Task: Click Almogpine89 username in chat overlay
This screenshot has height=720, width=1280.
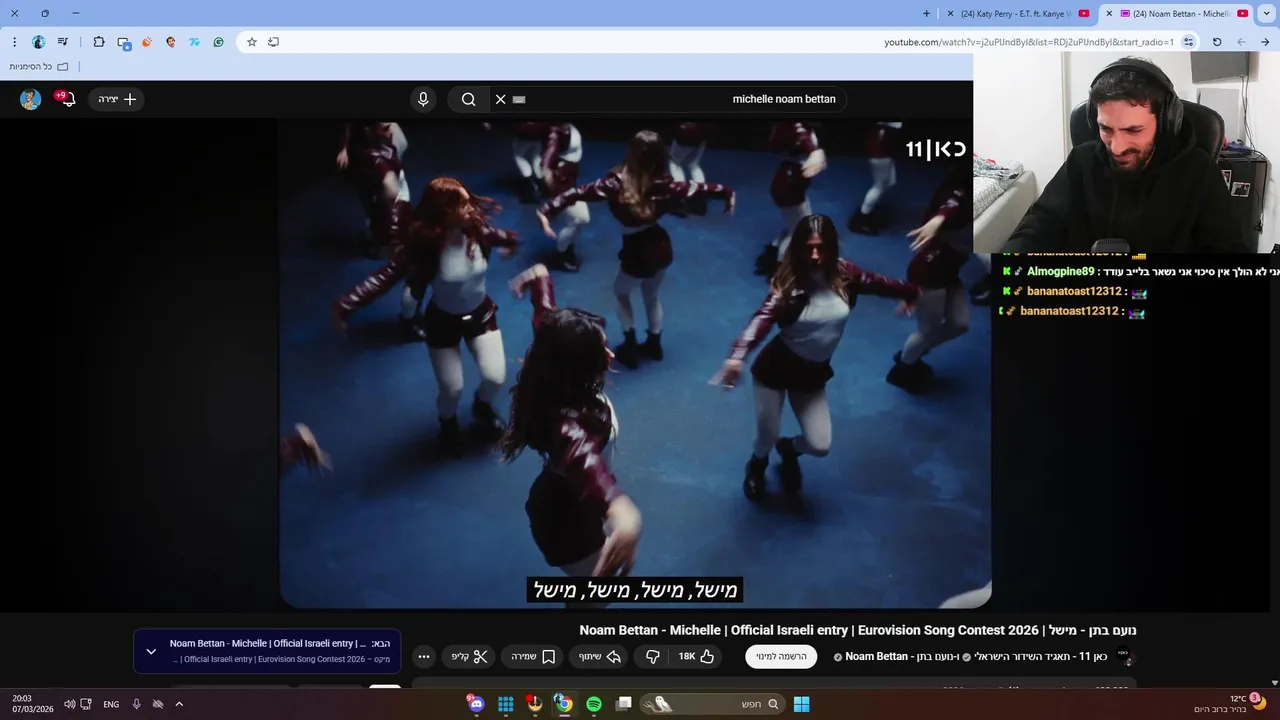Action: pos(1060,272)
